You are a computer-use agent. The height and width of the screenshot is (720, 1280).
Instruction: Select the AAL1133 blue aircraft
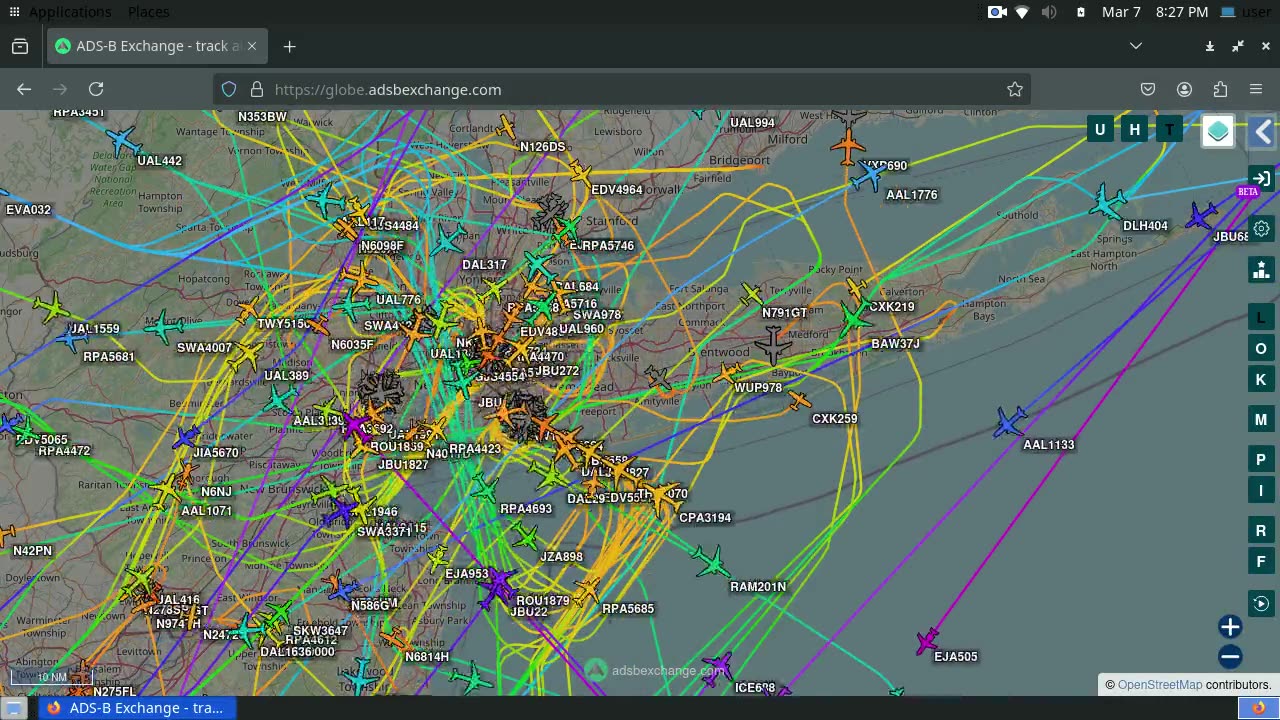pyautogui.click(x=1010, y=422)
